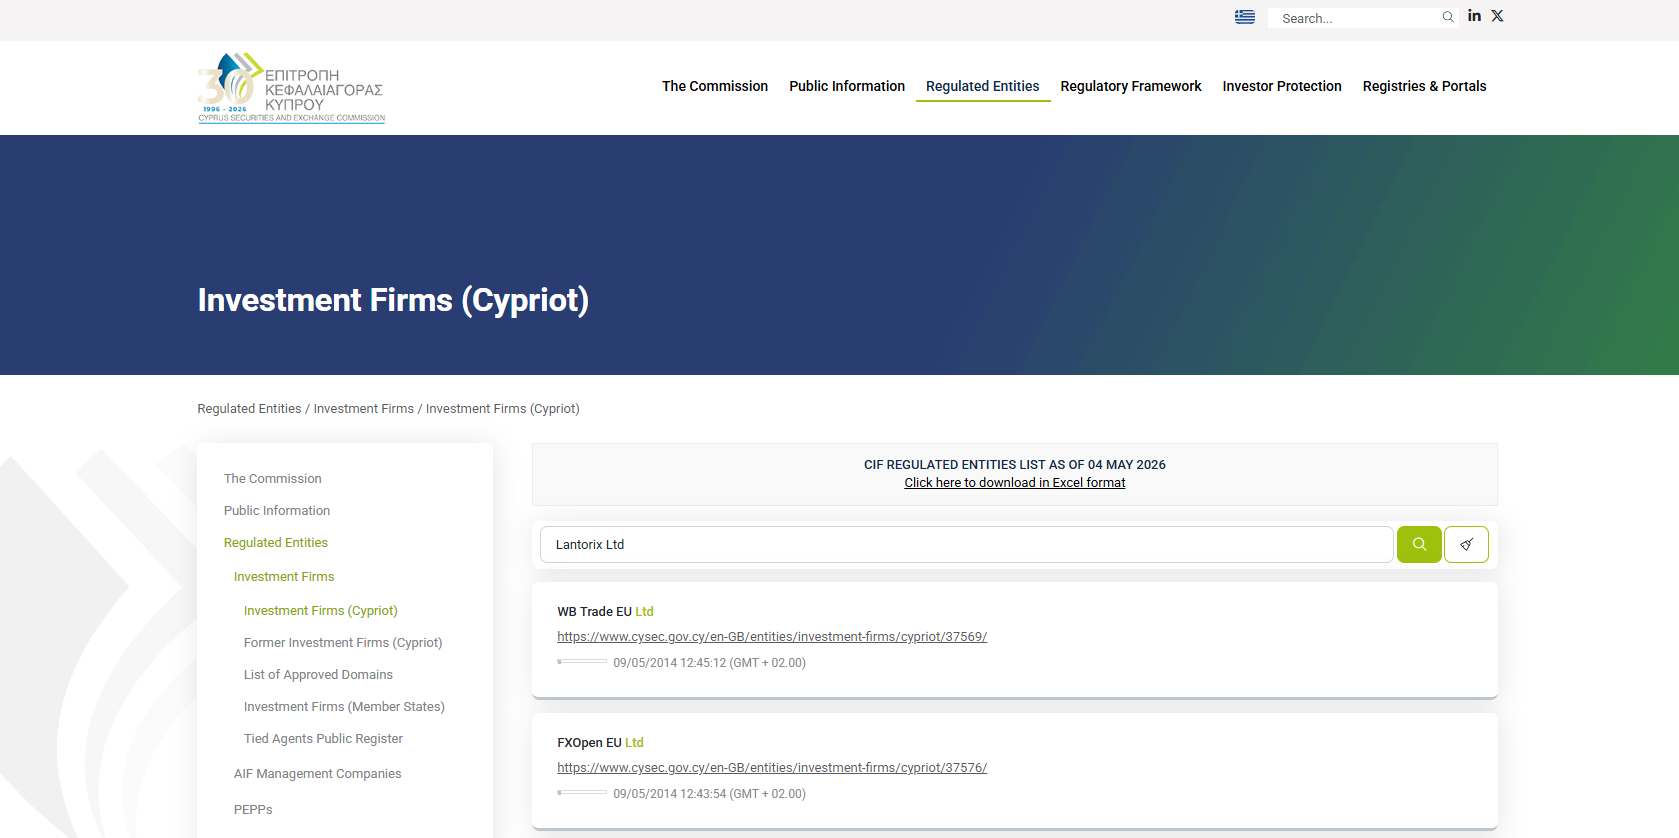Click the date 09/05/2014 12:45:12 text
The height and width of the screenshot is (838, 1679).
tap(709, 663)
